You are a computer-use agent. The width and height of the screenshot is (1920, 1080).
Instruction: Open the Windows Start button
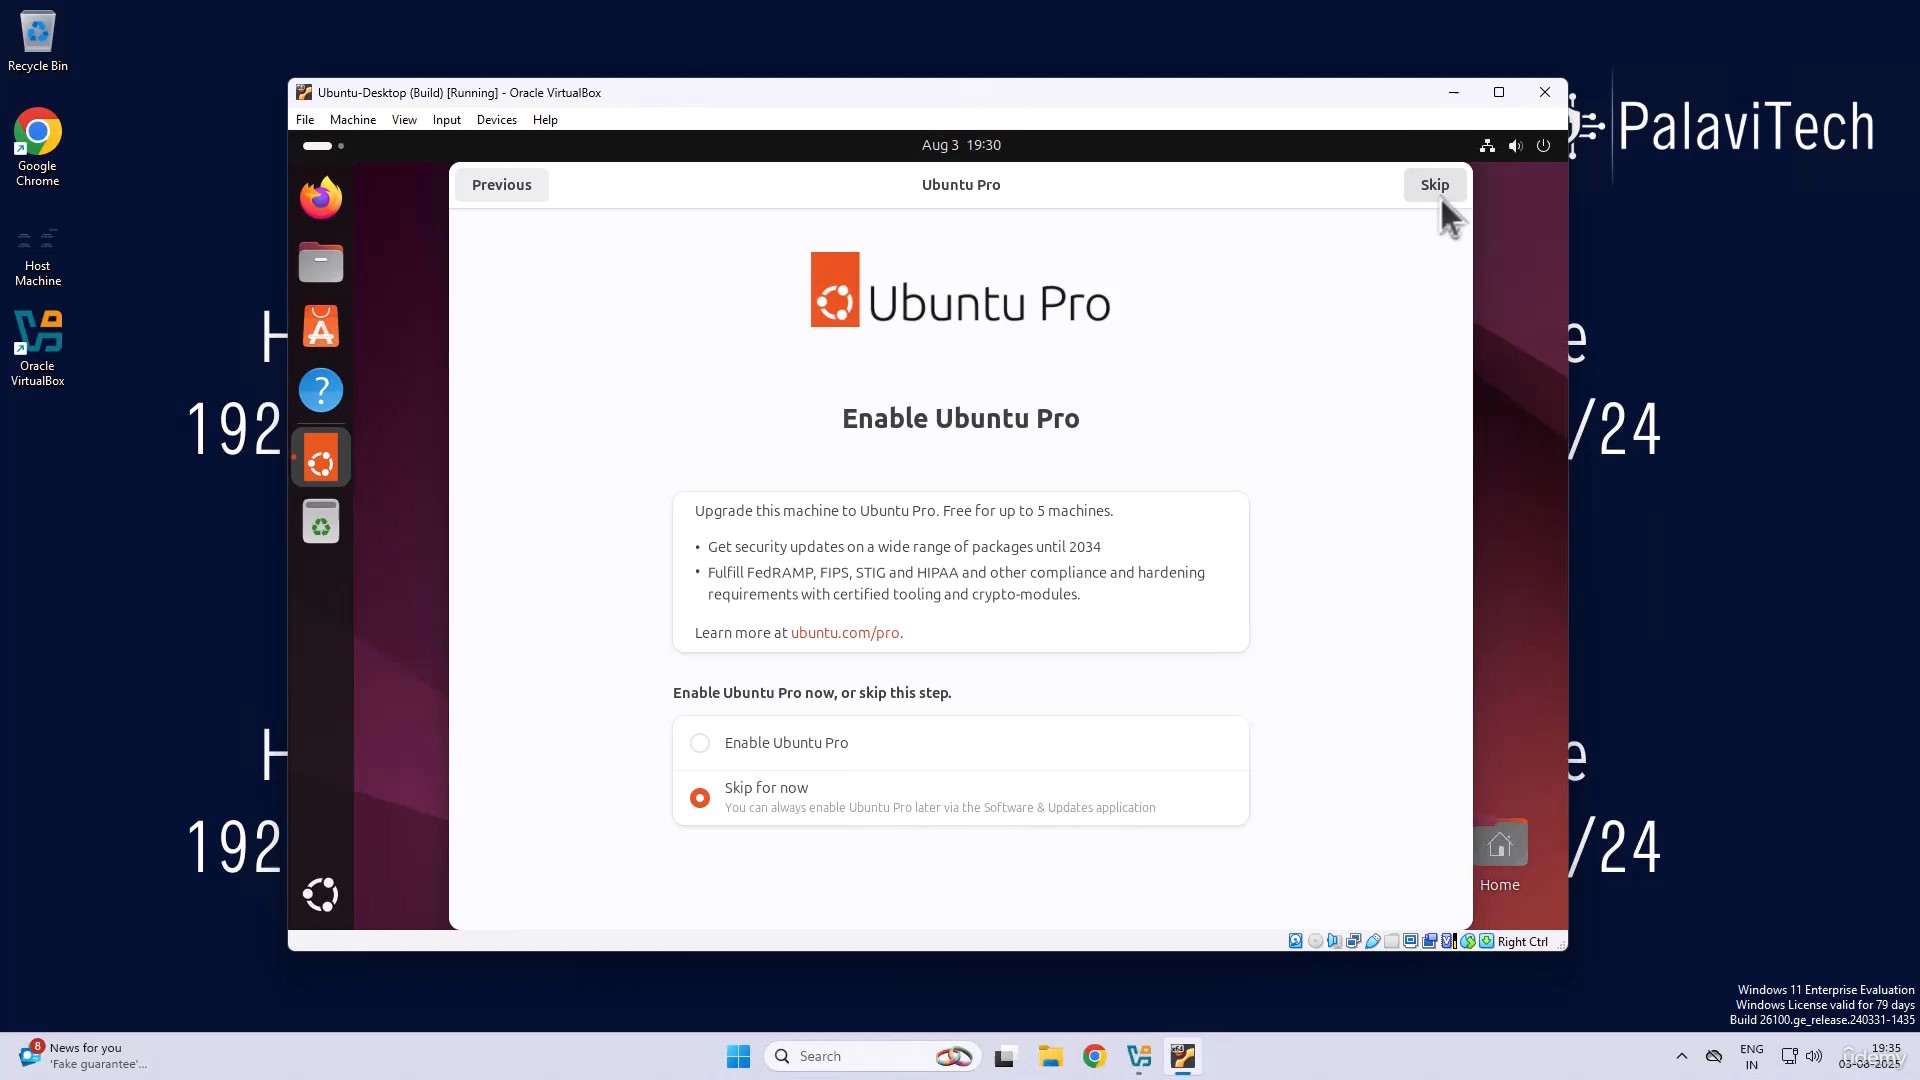(x=738, y=1056)
